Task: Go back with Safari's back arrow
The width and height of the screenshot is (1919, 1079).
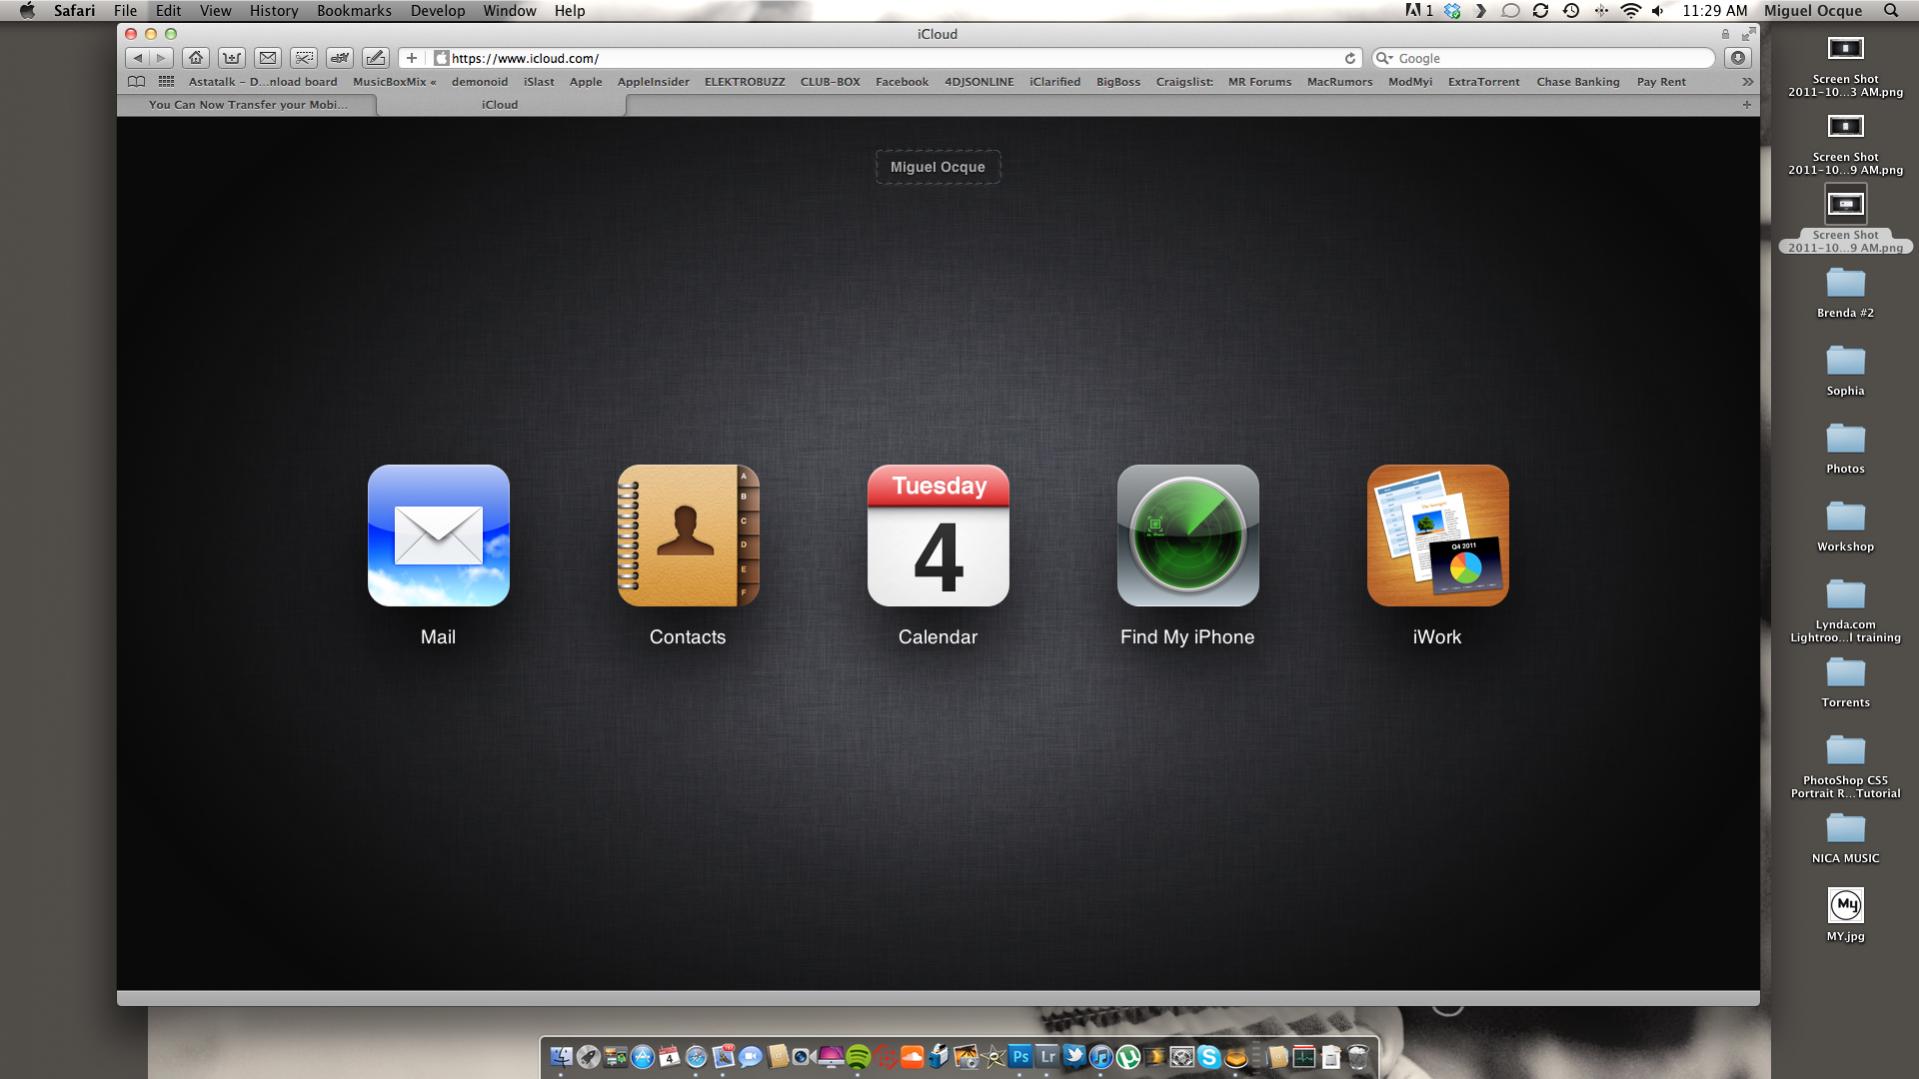Action: [138, 58]
